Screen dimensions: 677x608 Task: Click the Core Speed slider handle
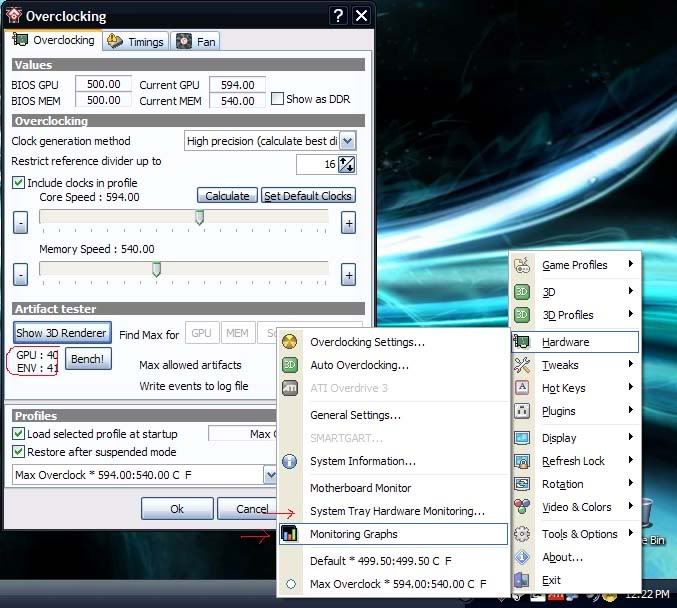click(199, 217)
